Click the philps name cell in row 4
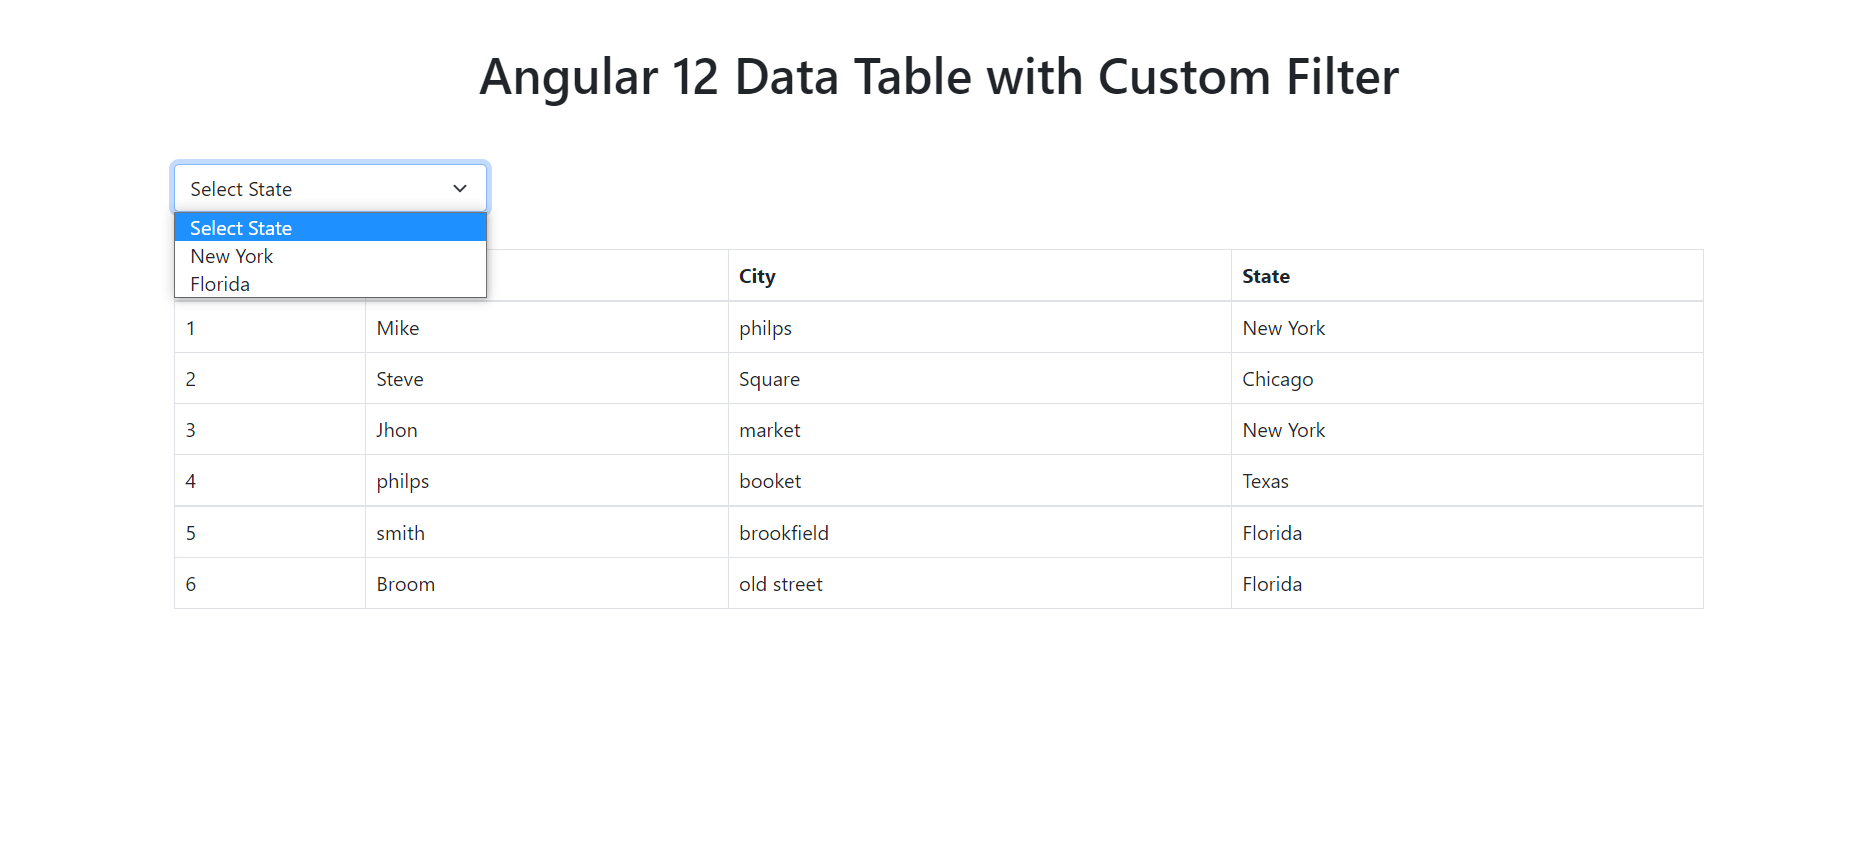This screenshot has width=1857, height=851. 402,481
